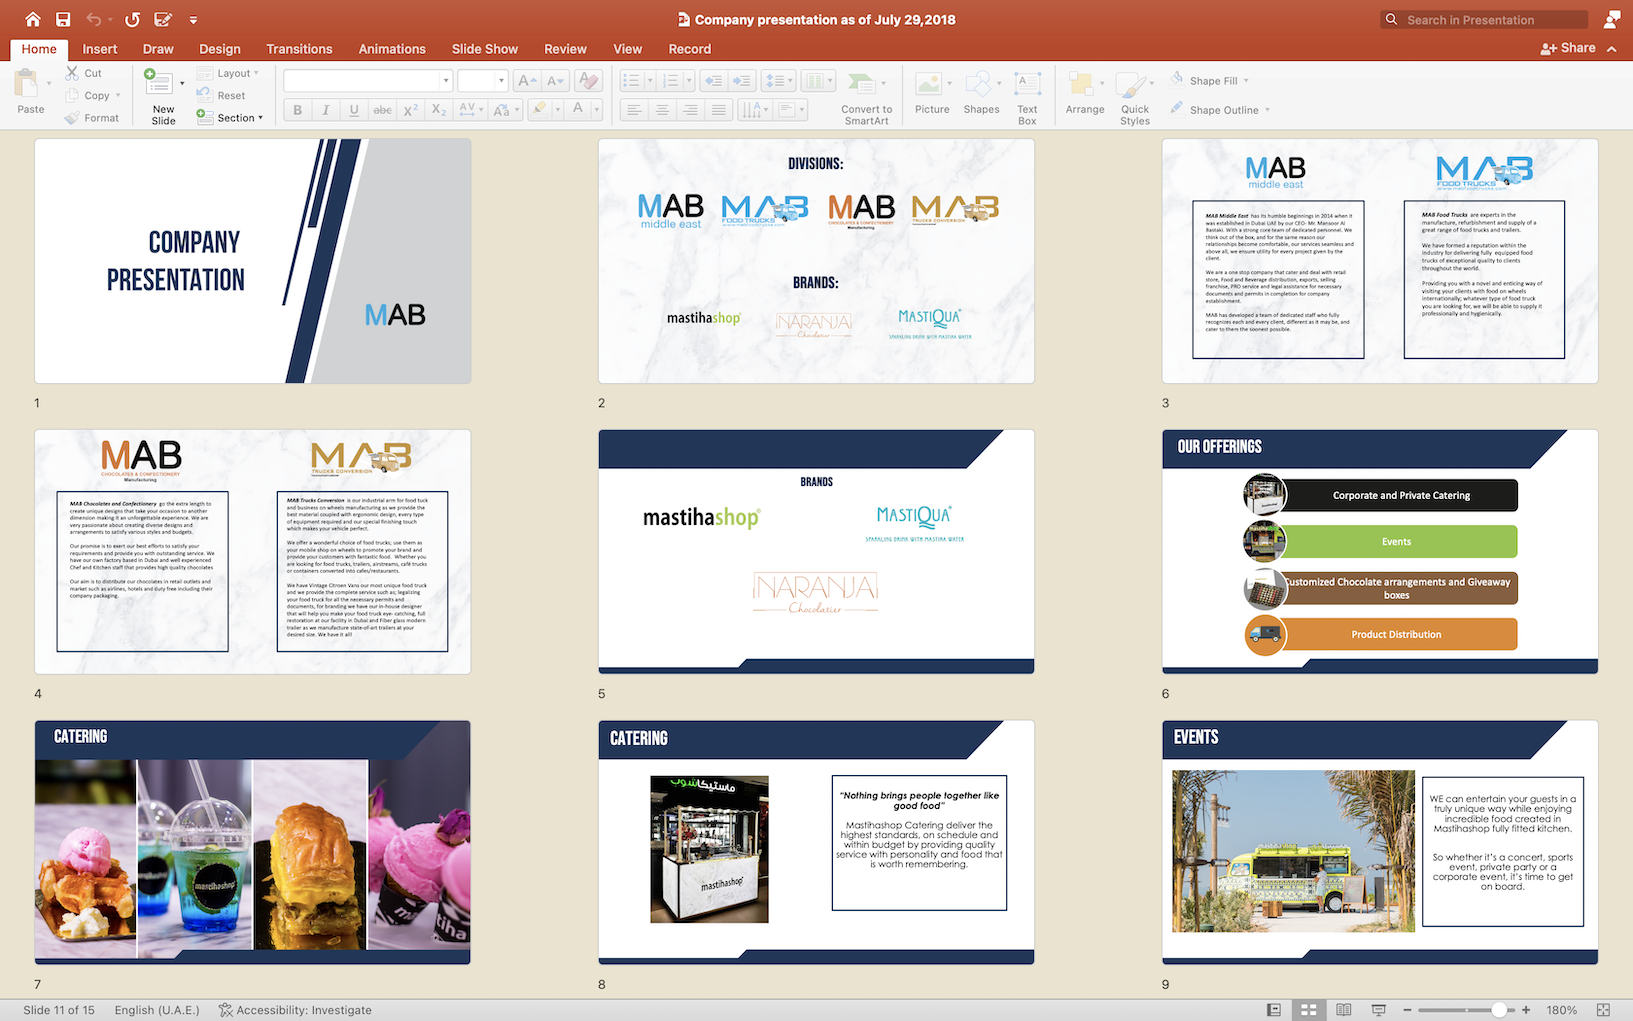Start the slide show from status bar

(x=1379, y=1010)
